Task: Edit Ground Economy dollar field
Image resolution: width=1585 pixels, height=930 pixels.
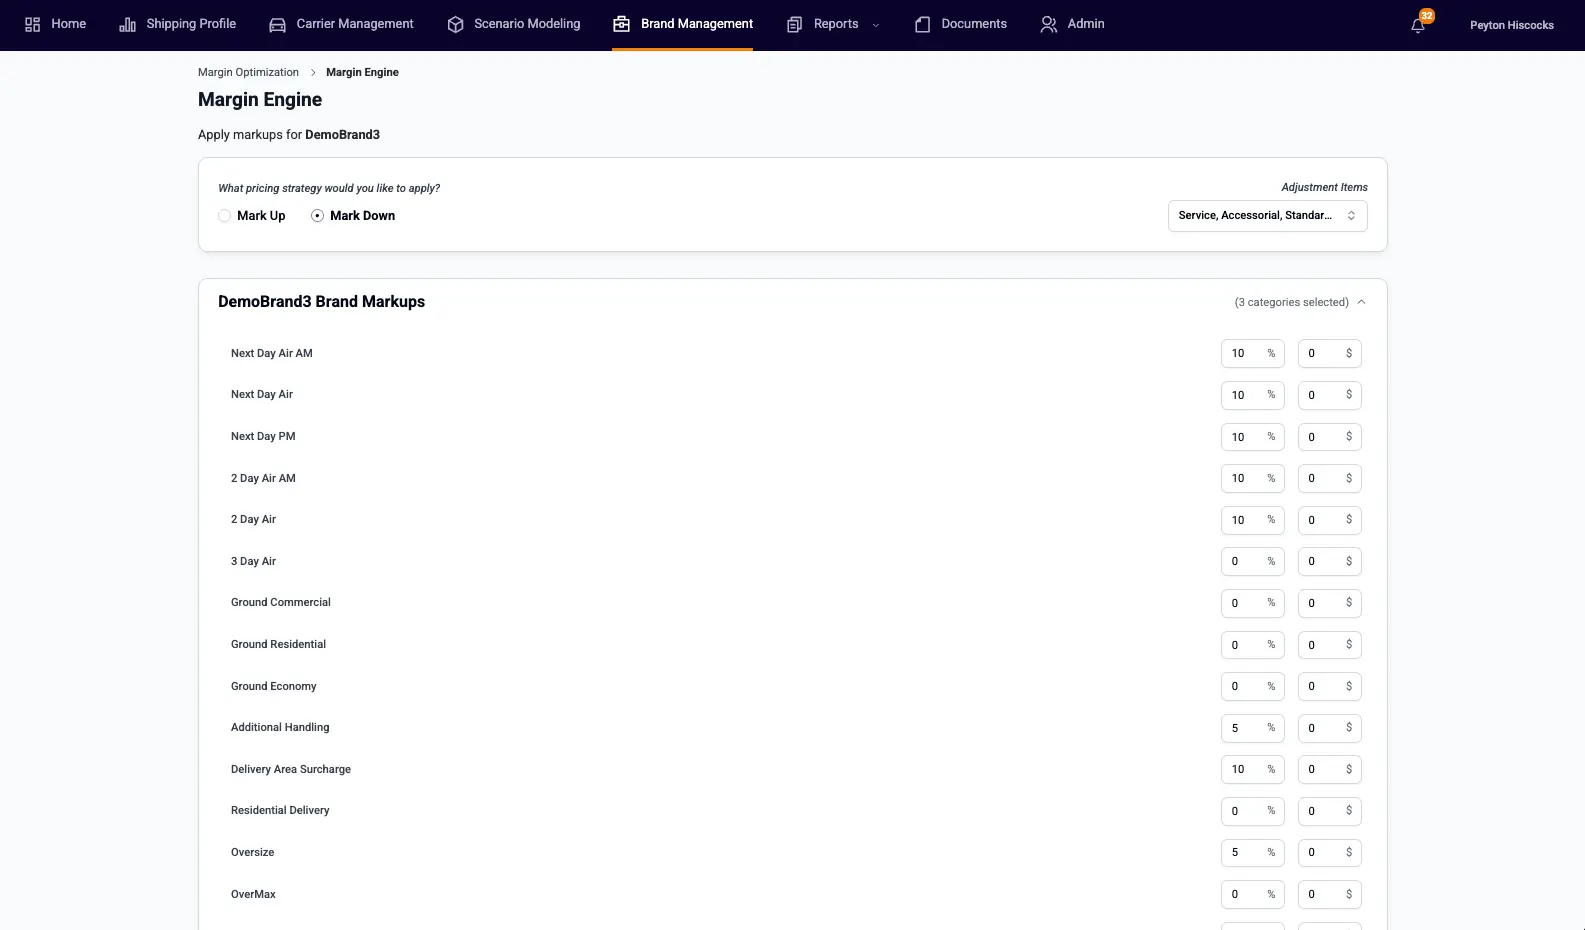Action: (1329, 686)
